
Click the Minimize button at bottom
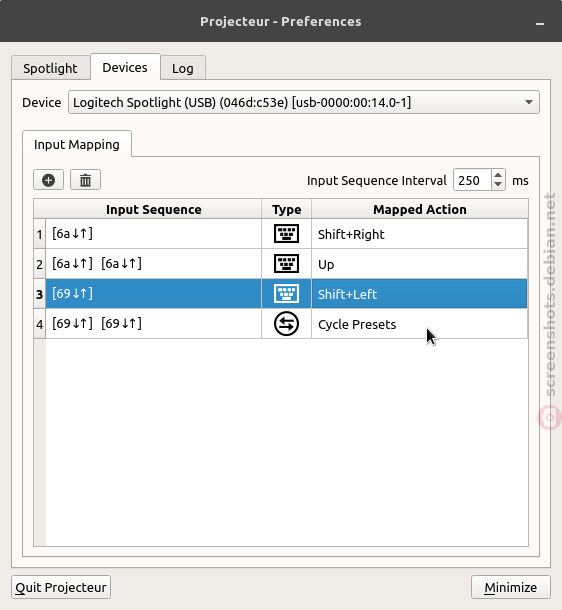(511, 587)
